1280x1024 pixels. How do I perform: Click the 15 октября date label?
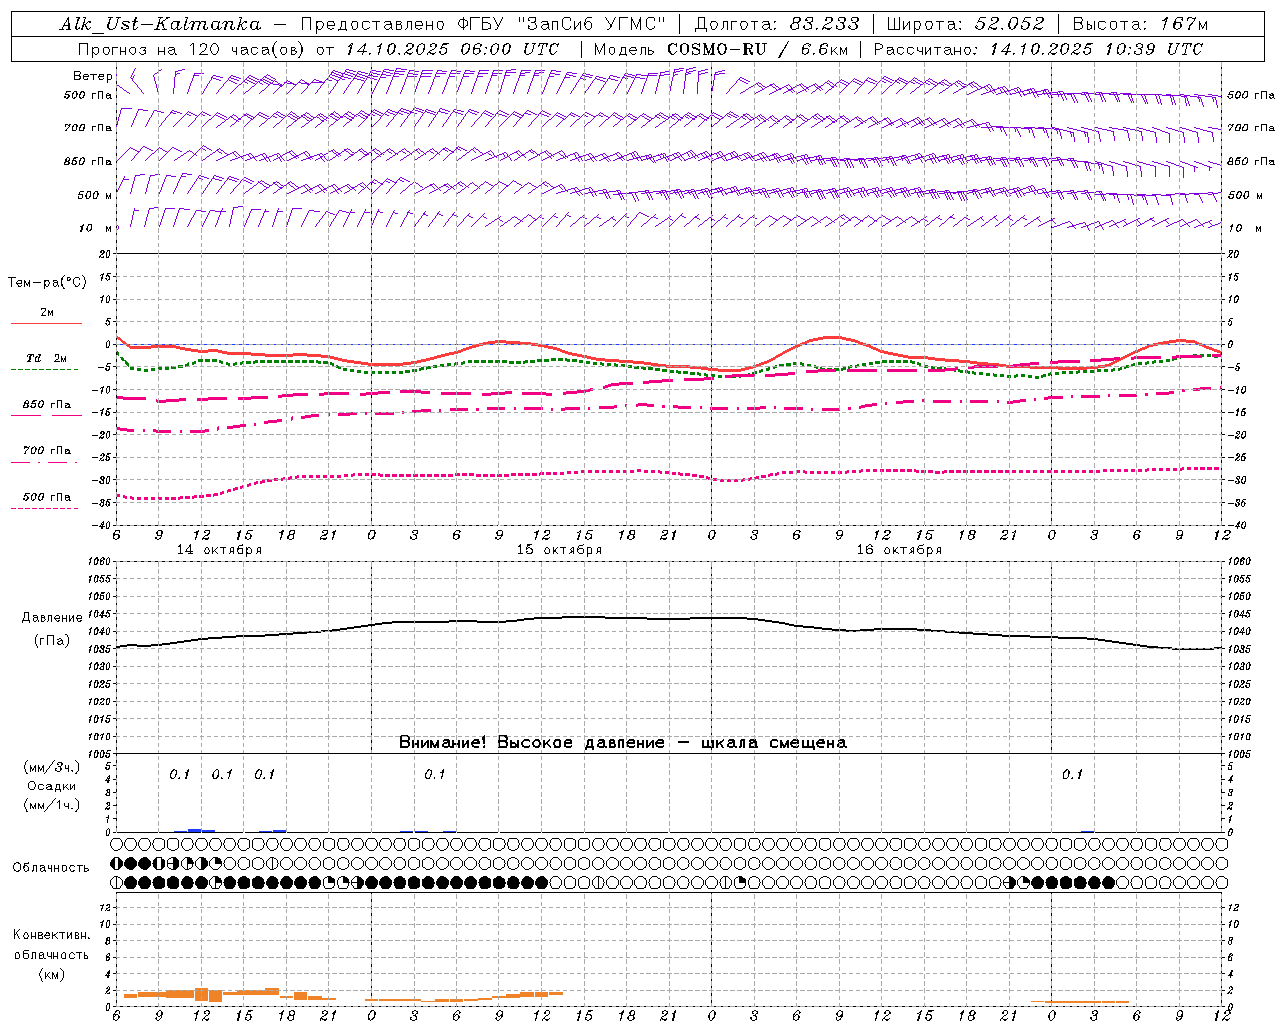[559, 550]
